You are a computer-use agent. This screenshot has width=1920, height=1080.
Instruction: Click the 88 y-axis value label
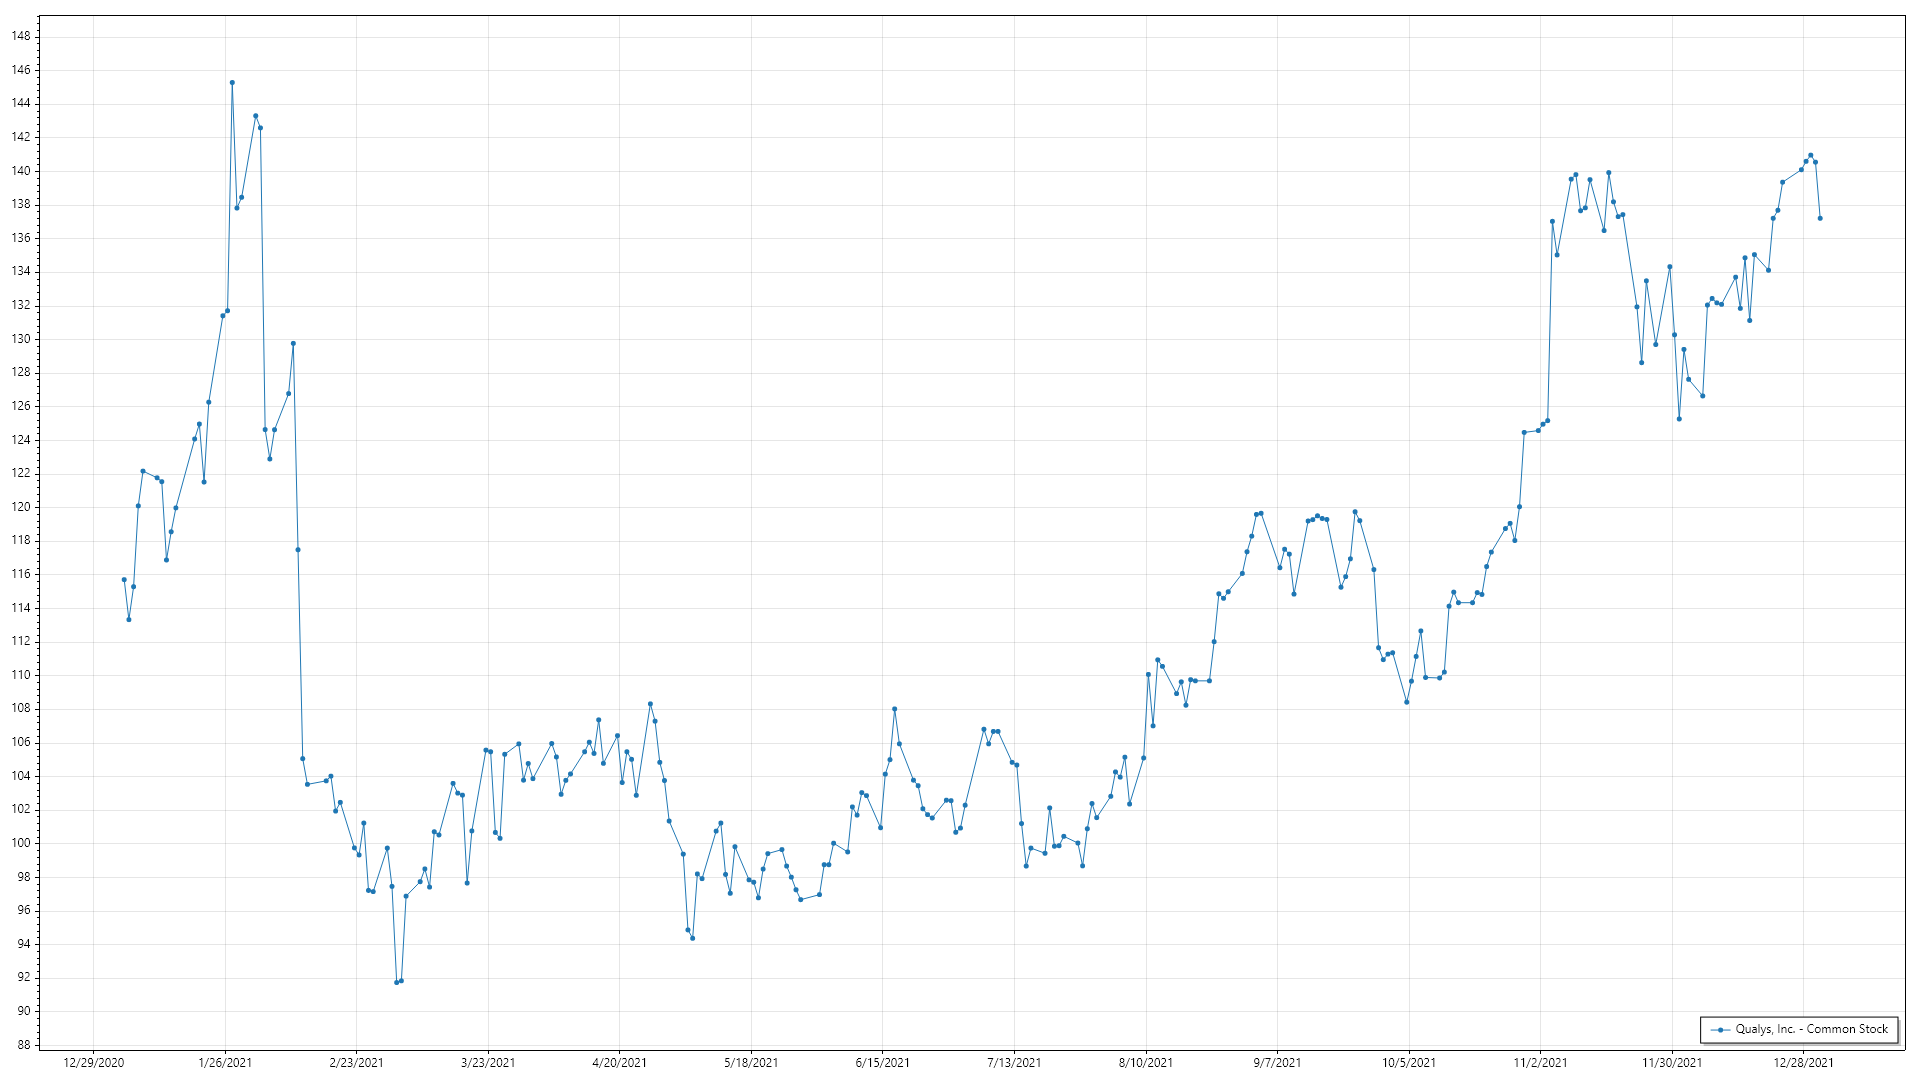pyautogui.click(x=24, y=1045)
